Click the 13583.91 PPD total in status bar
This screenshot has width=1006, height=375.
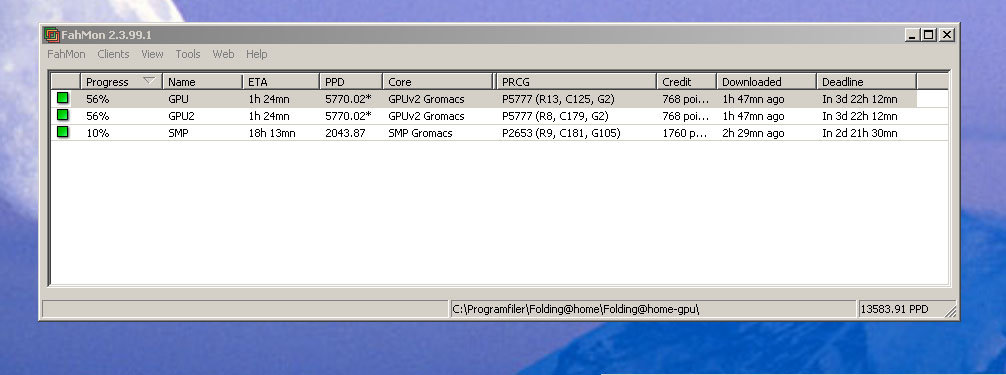pos(894,309)
